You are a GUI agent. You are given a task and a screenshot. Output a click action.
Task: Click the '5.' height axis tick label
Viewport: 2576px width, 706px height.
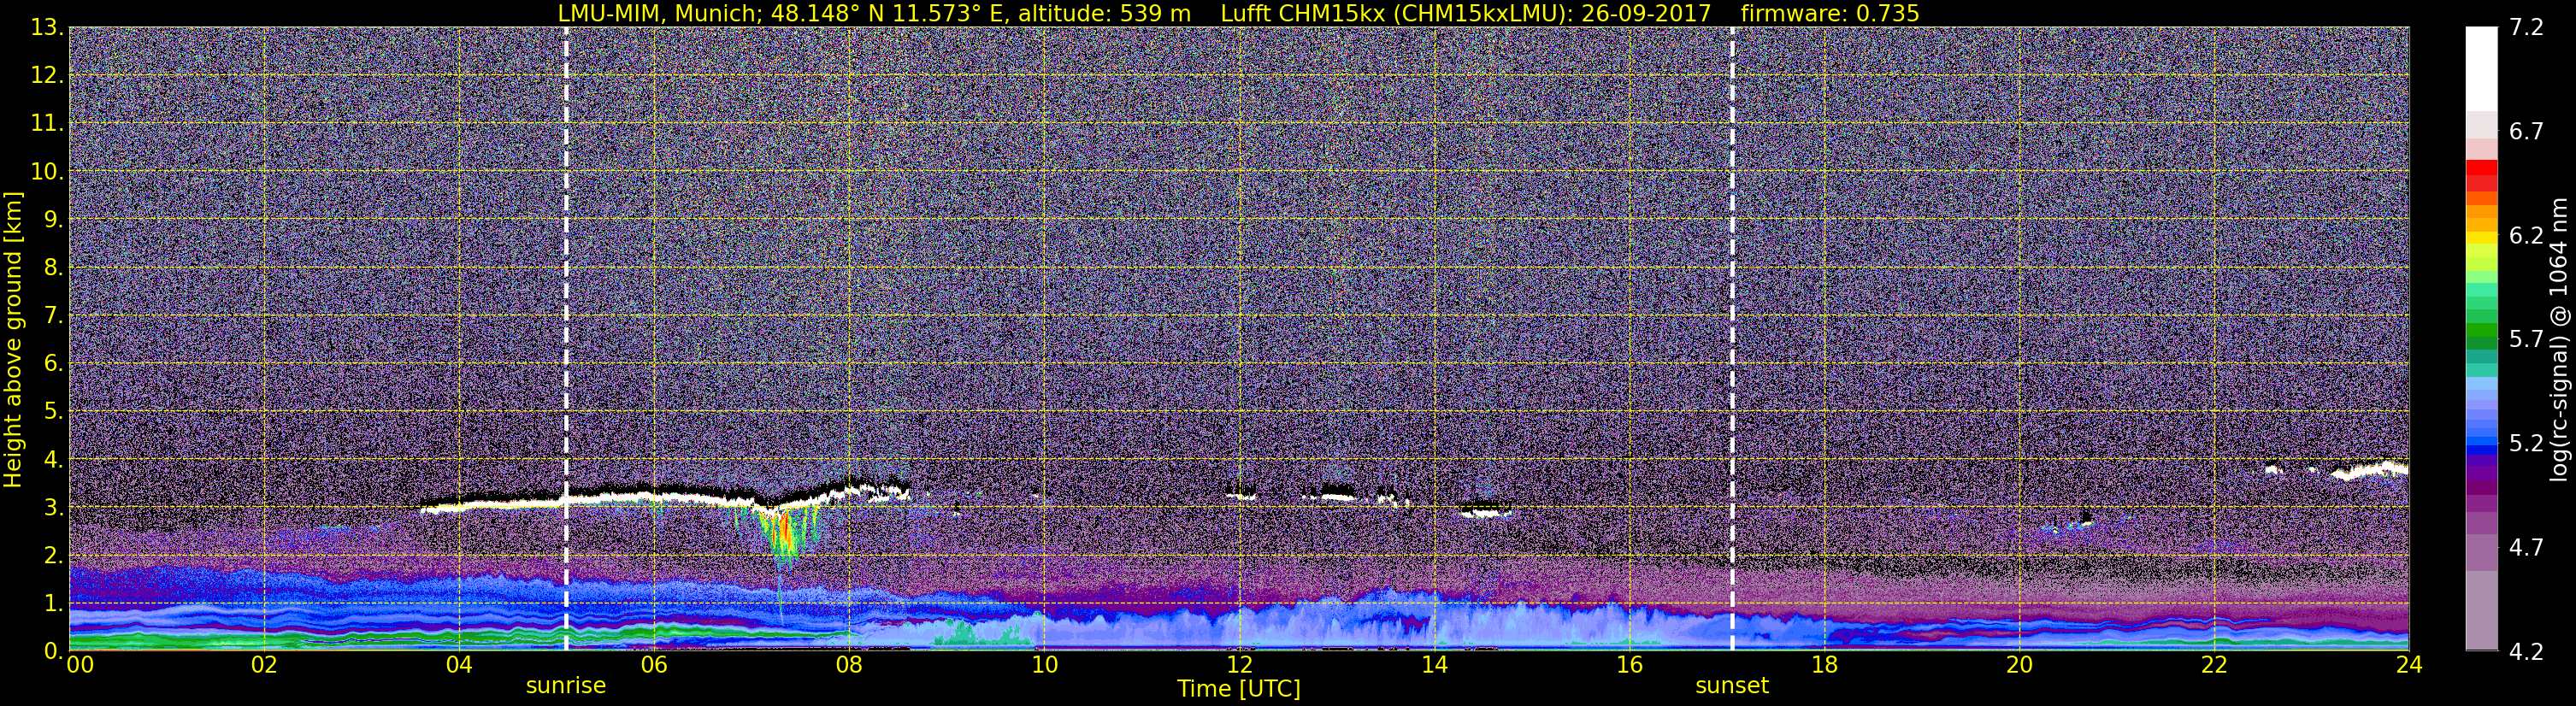point(53,411)
